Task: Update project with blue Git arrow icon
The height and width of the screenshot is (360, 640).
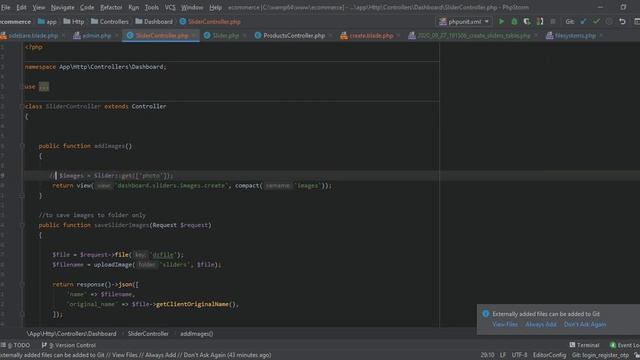Action: 584,22
